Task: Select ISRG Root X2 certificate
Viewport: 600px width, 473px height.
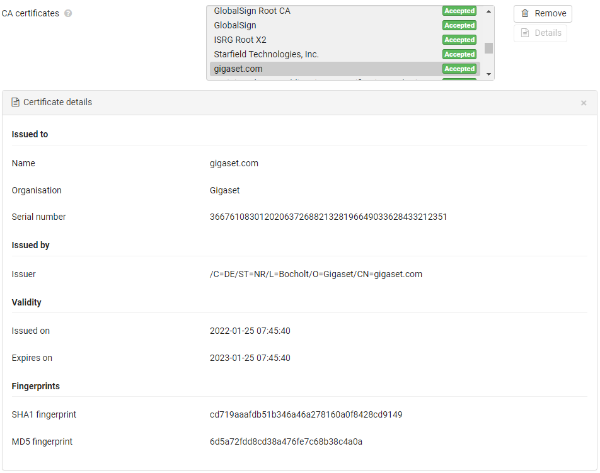Action: [344, 40]
